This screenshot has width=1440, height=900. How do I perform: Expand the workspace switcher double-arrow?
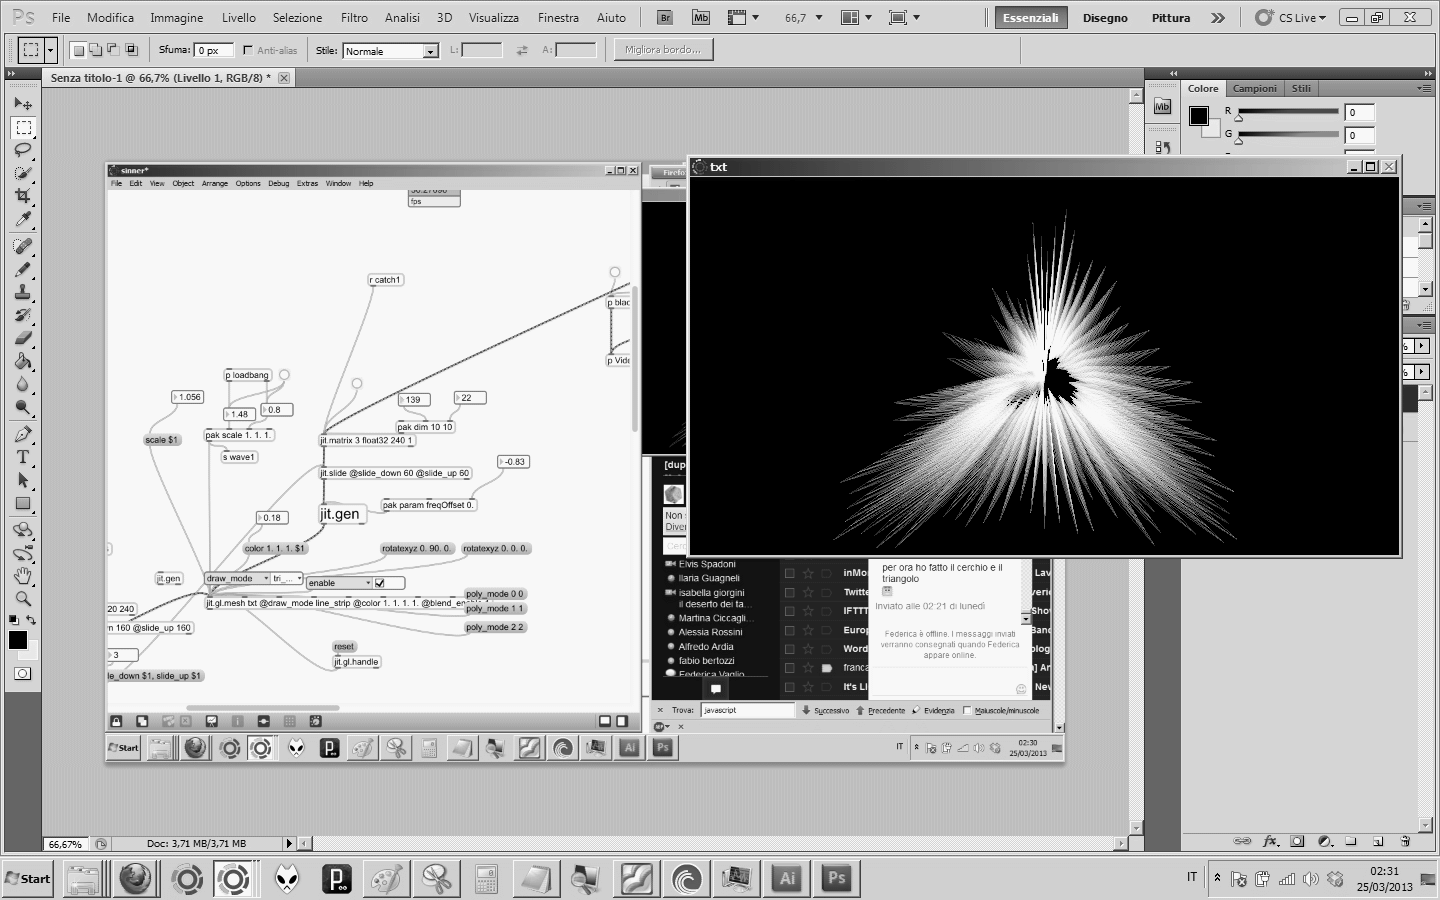point(1217,18)
